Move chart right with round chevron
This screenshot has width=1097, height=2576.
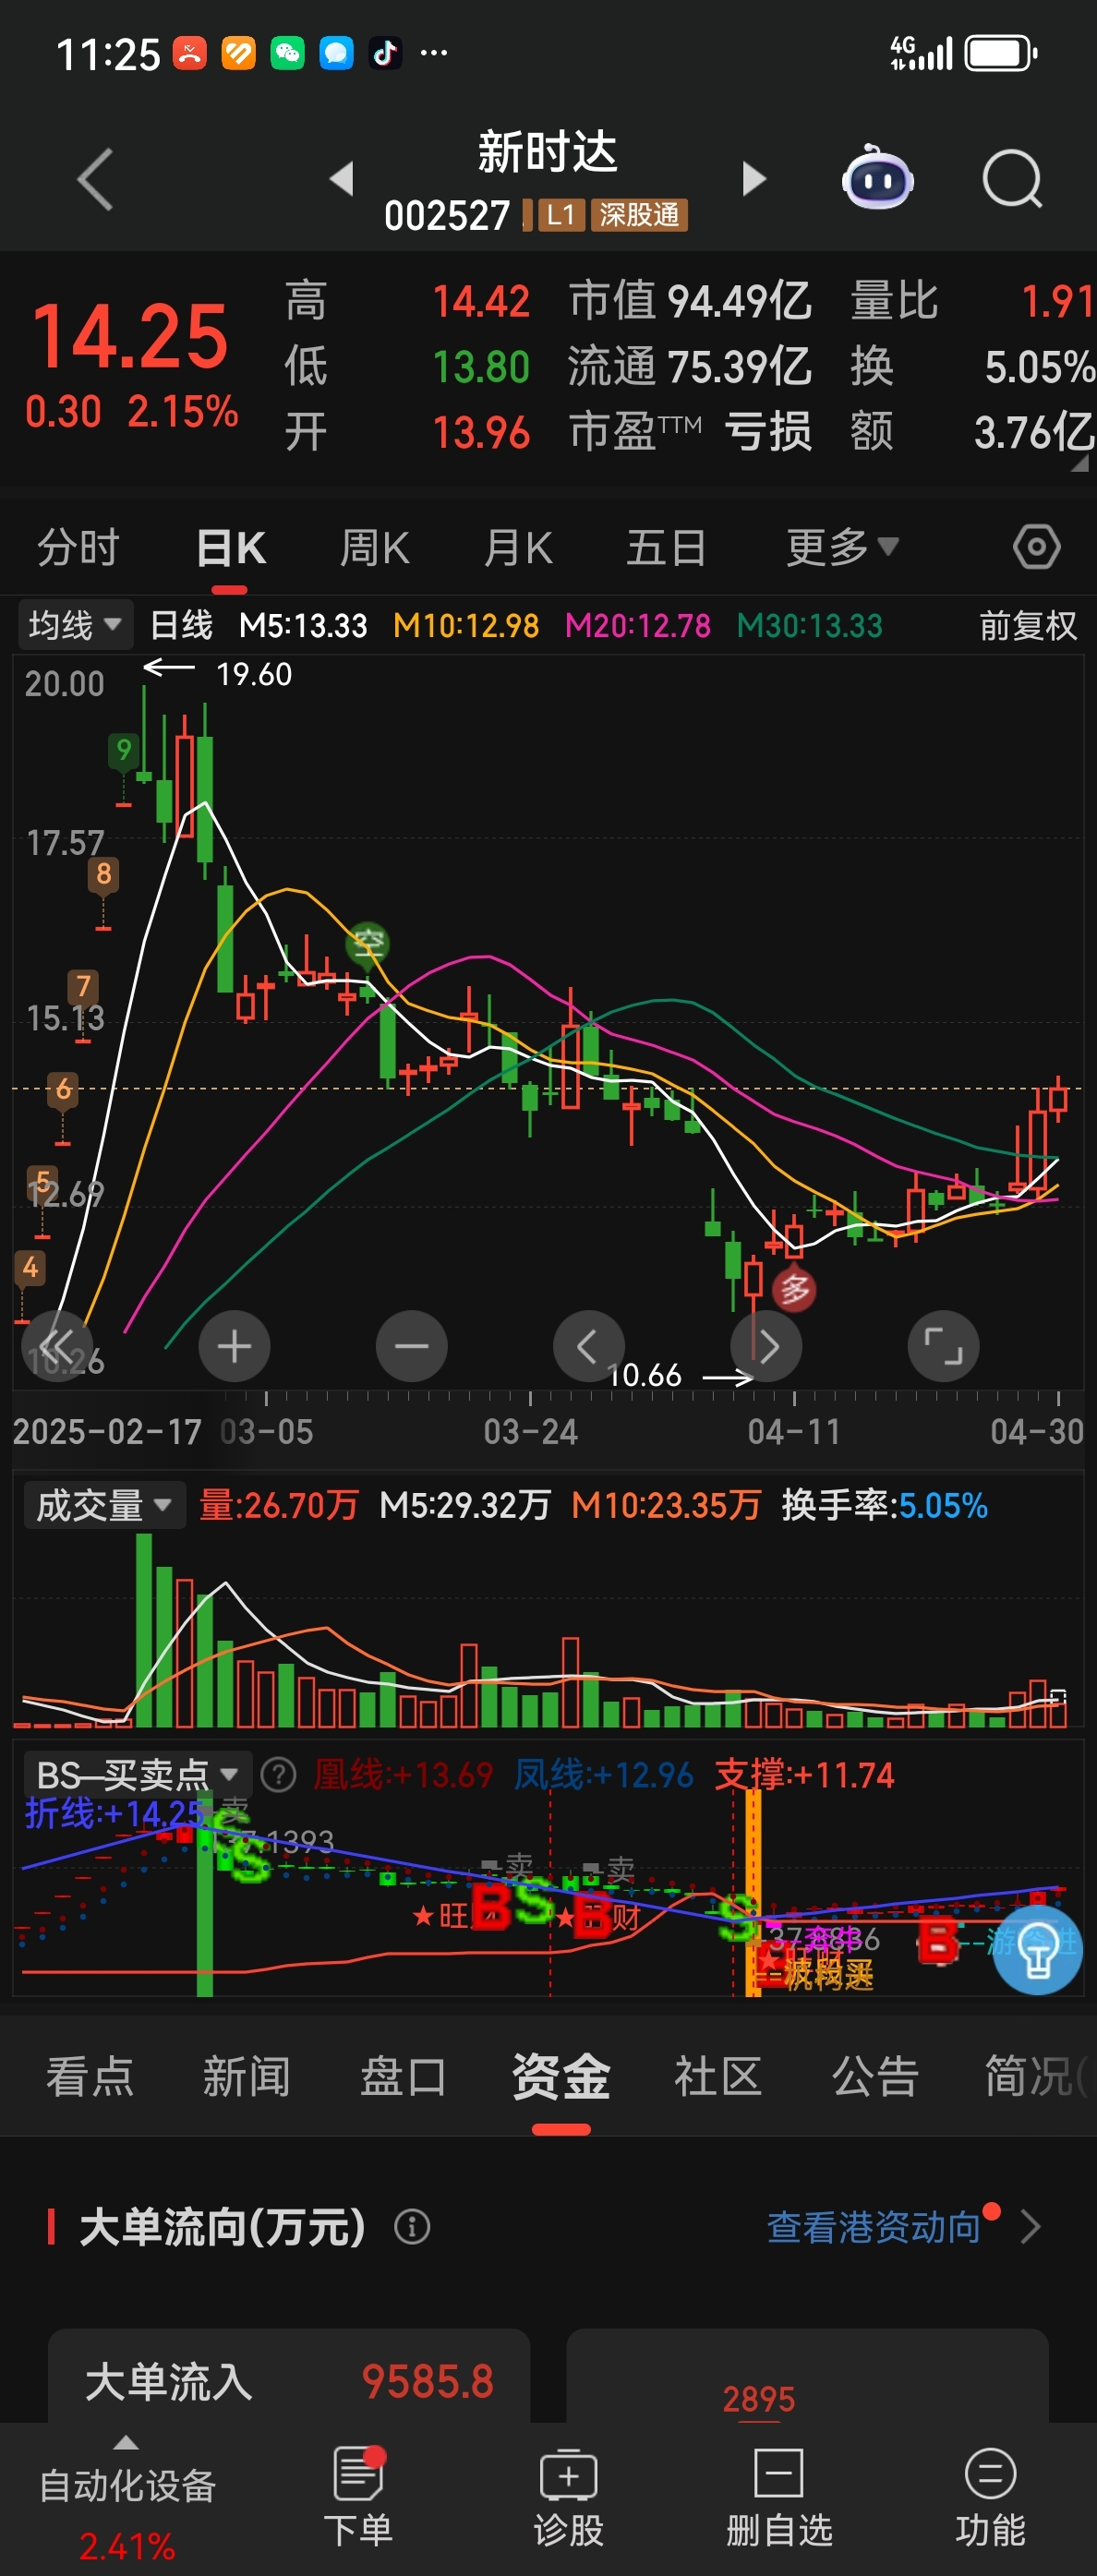point(767,1346)
